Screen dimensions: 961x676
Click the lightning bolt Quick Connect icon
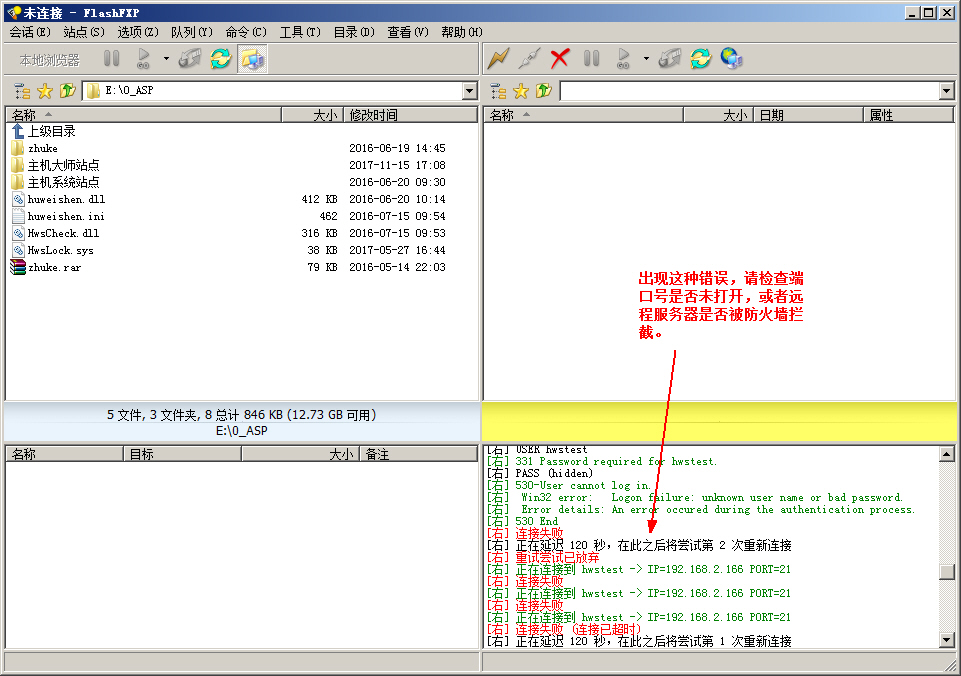coord(498,59)
